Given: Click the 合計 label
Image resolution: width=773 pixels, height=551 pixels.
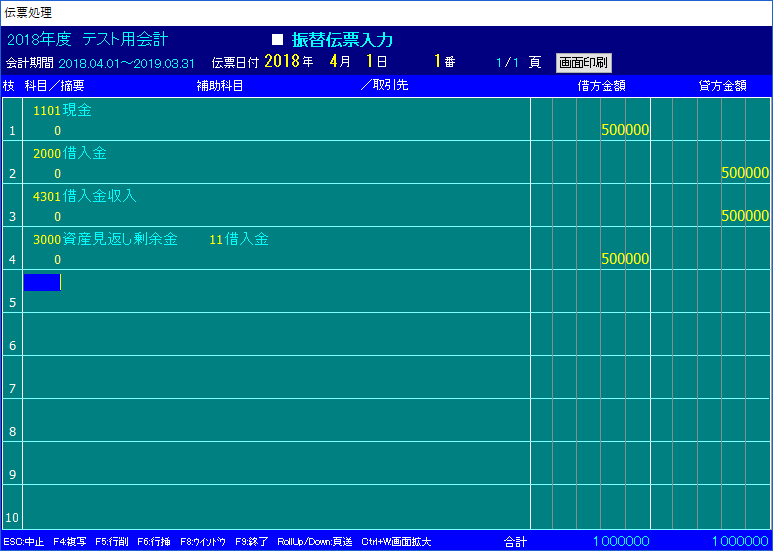Looking at the screenshot, I should (x=515, y=542).
